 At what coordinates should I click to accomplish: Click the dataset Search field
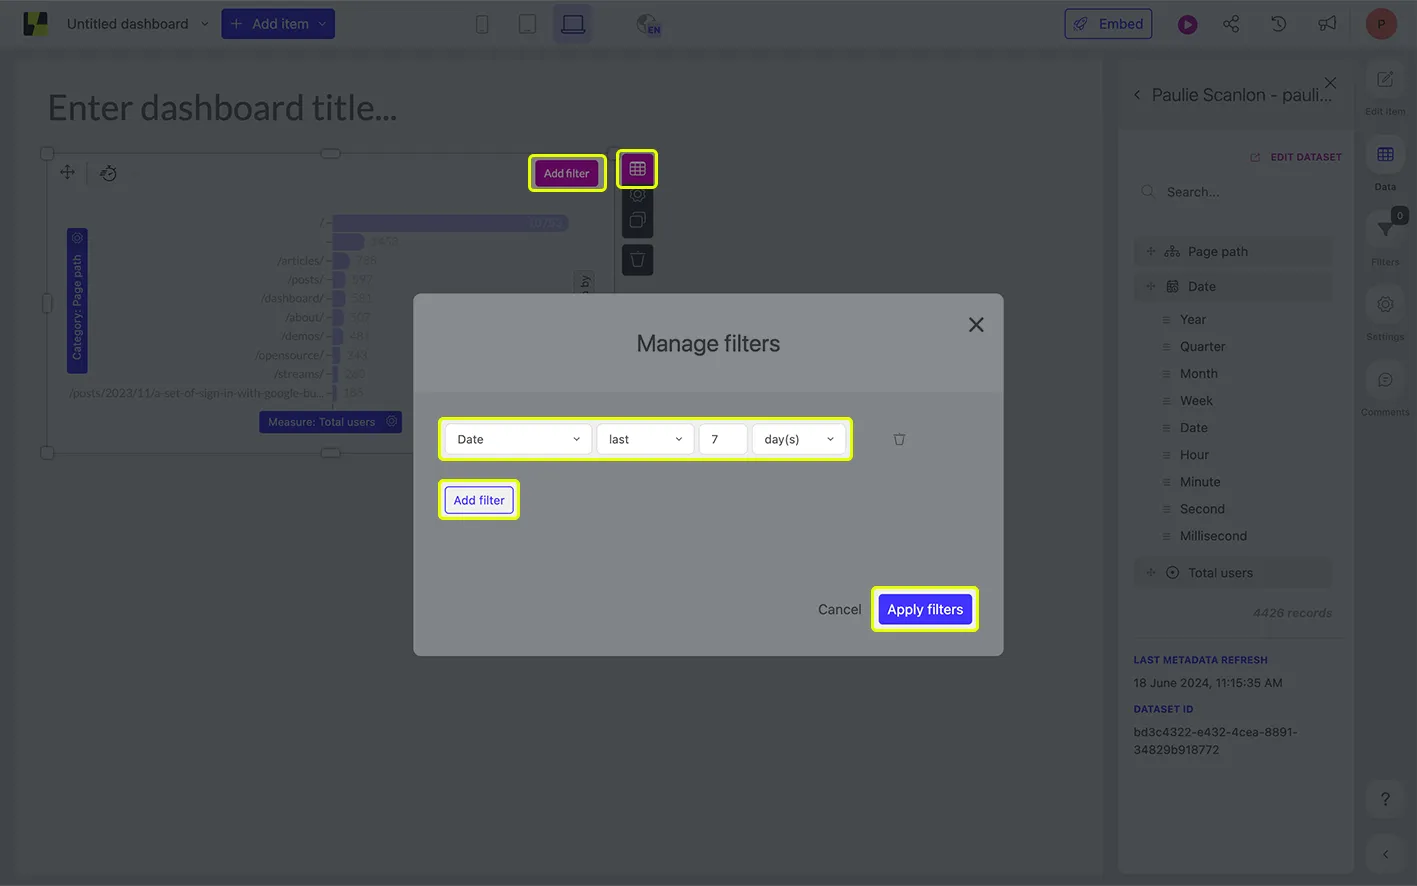tap(1236, 192)
